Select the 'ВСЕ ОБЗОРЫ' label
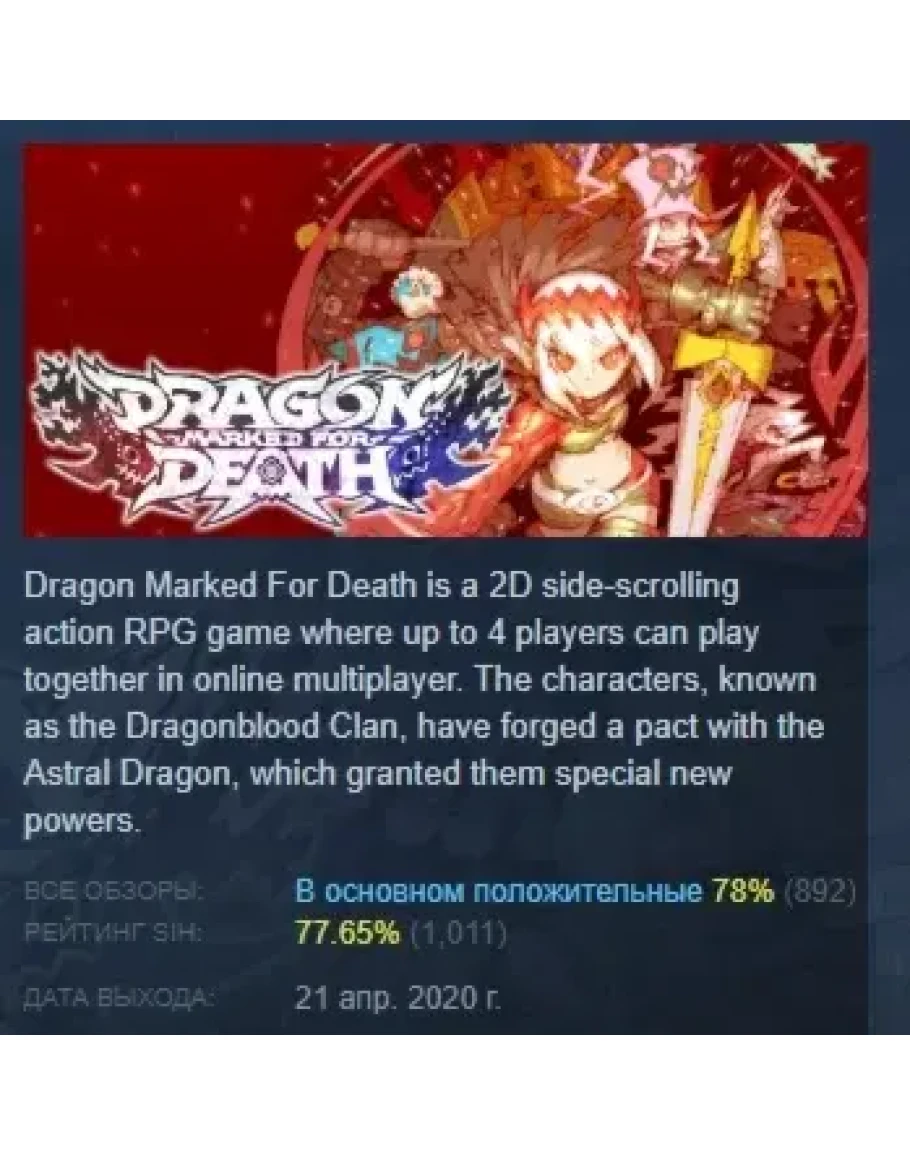 tap(115, 891)
